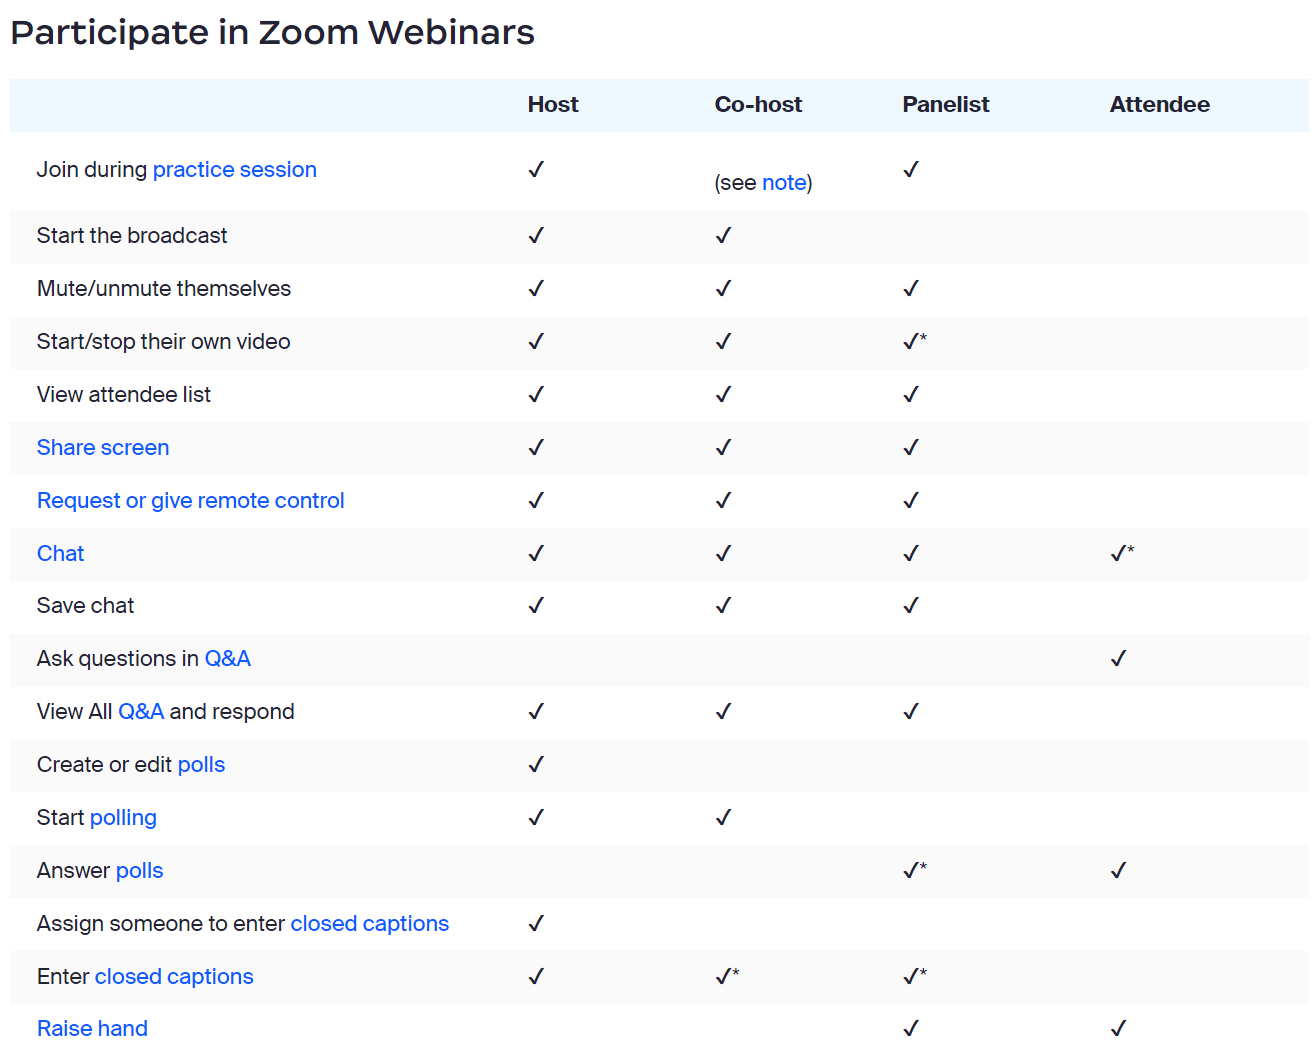
Task: Click Host checkmark for Start the broadcast
Action: click(x=536, y=235)
